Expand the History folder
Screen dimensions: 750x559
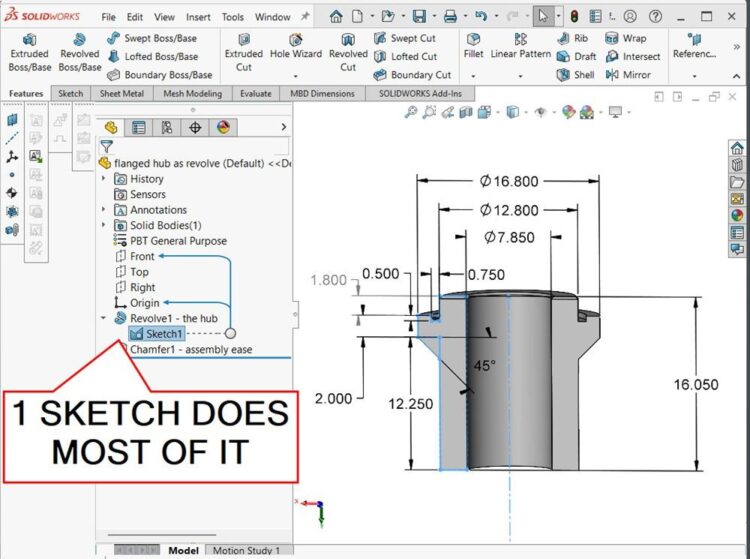click(103, 178)
